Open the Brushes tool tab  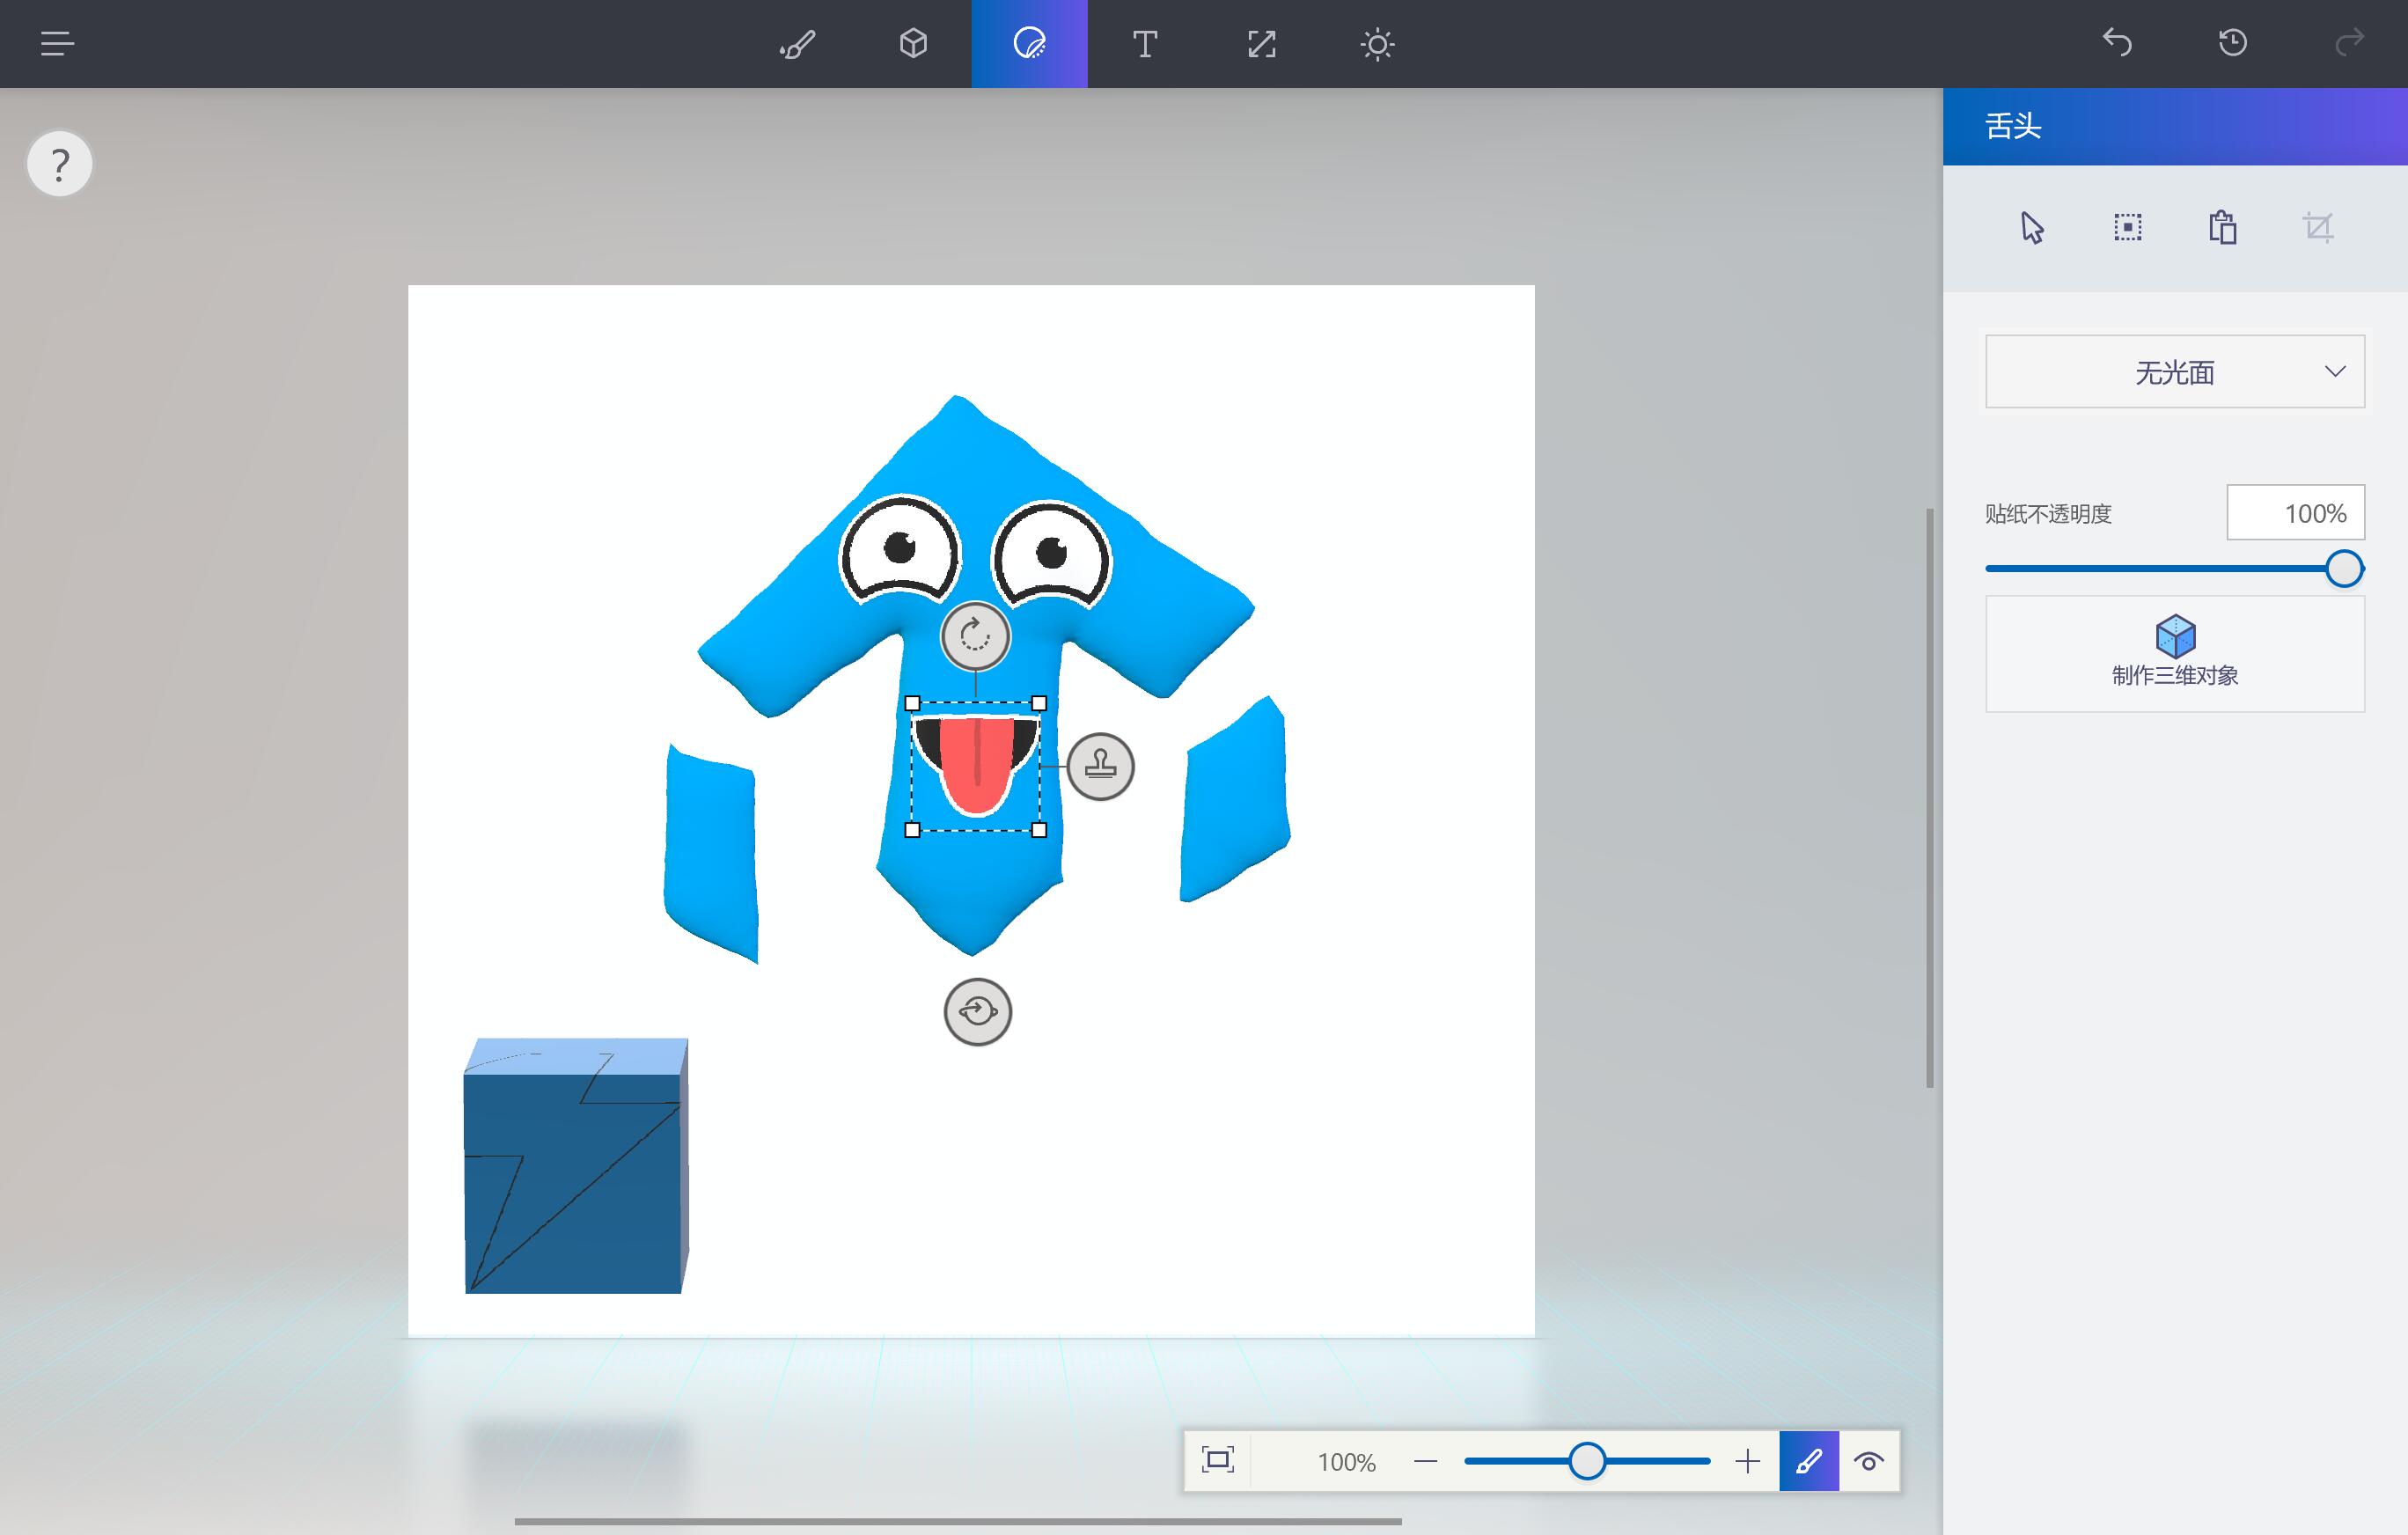(x=797, y=44)
